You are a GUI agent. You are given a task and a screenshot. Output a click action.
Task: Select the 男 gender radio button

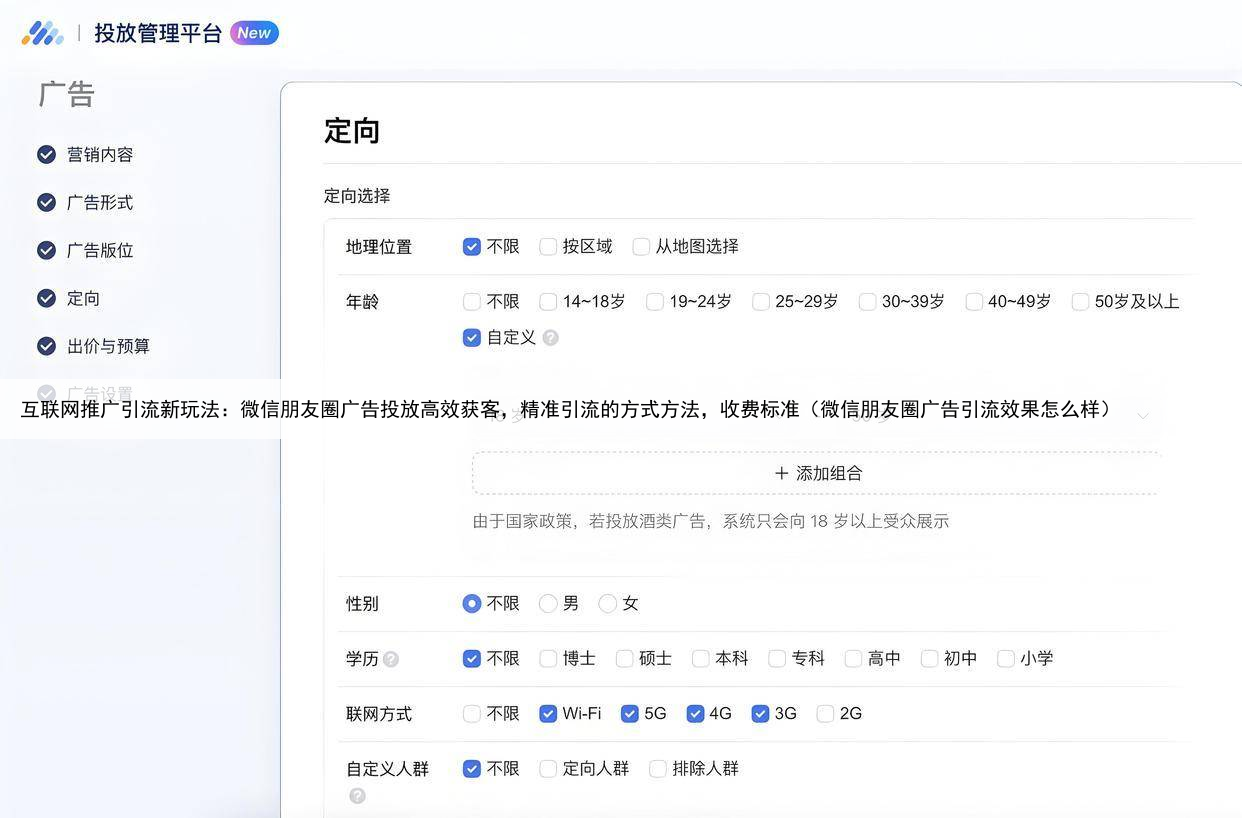click(x=548, y=604)
